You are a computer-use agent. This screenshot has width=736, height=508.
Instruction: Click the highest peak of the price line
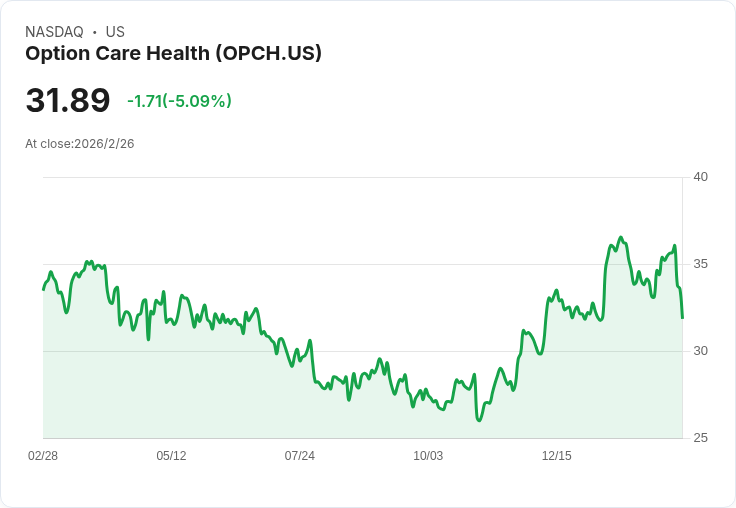coord(621,238)
